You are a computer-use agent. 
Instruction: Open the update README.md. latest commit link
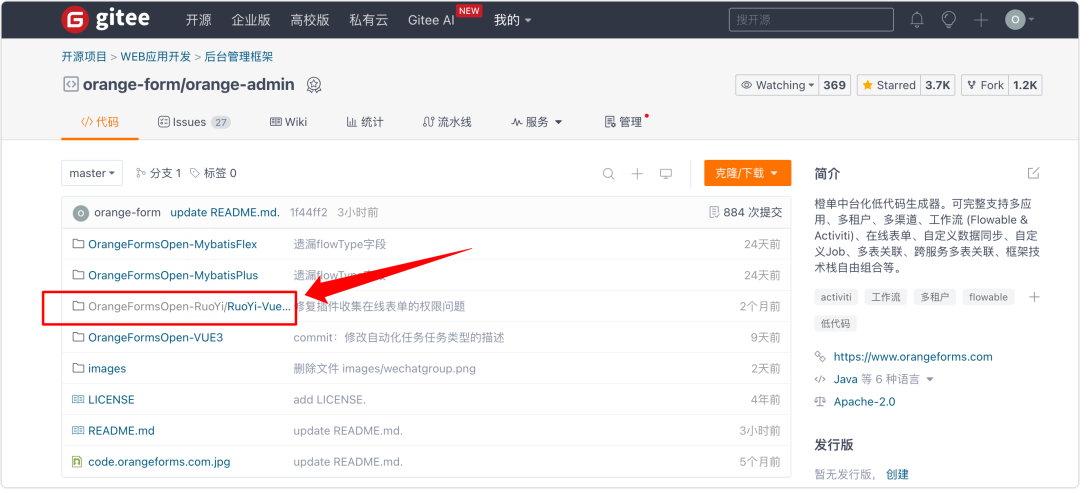pyautogui.click(x=225, y=212)
